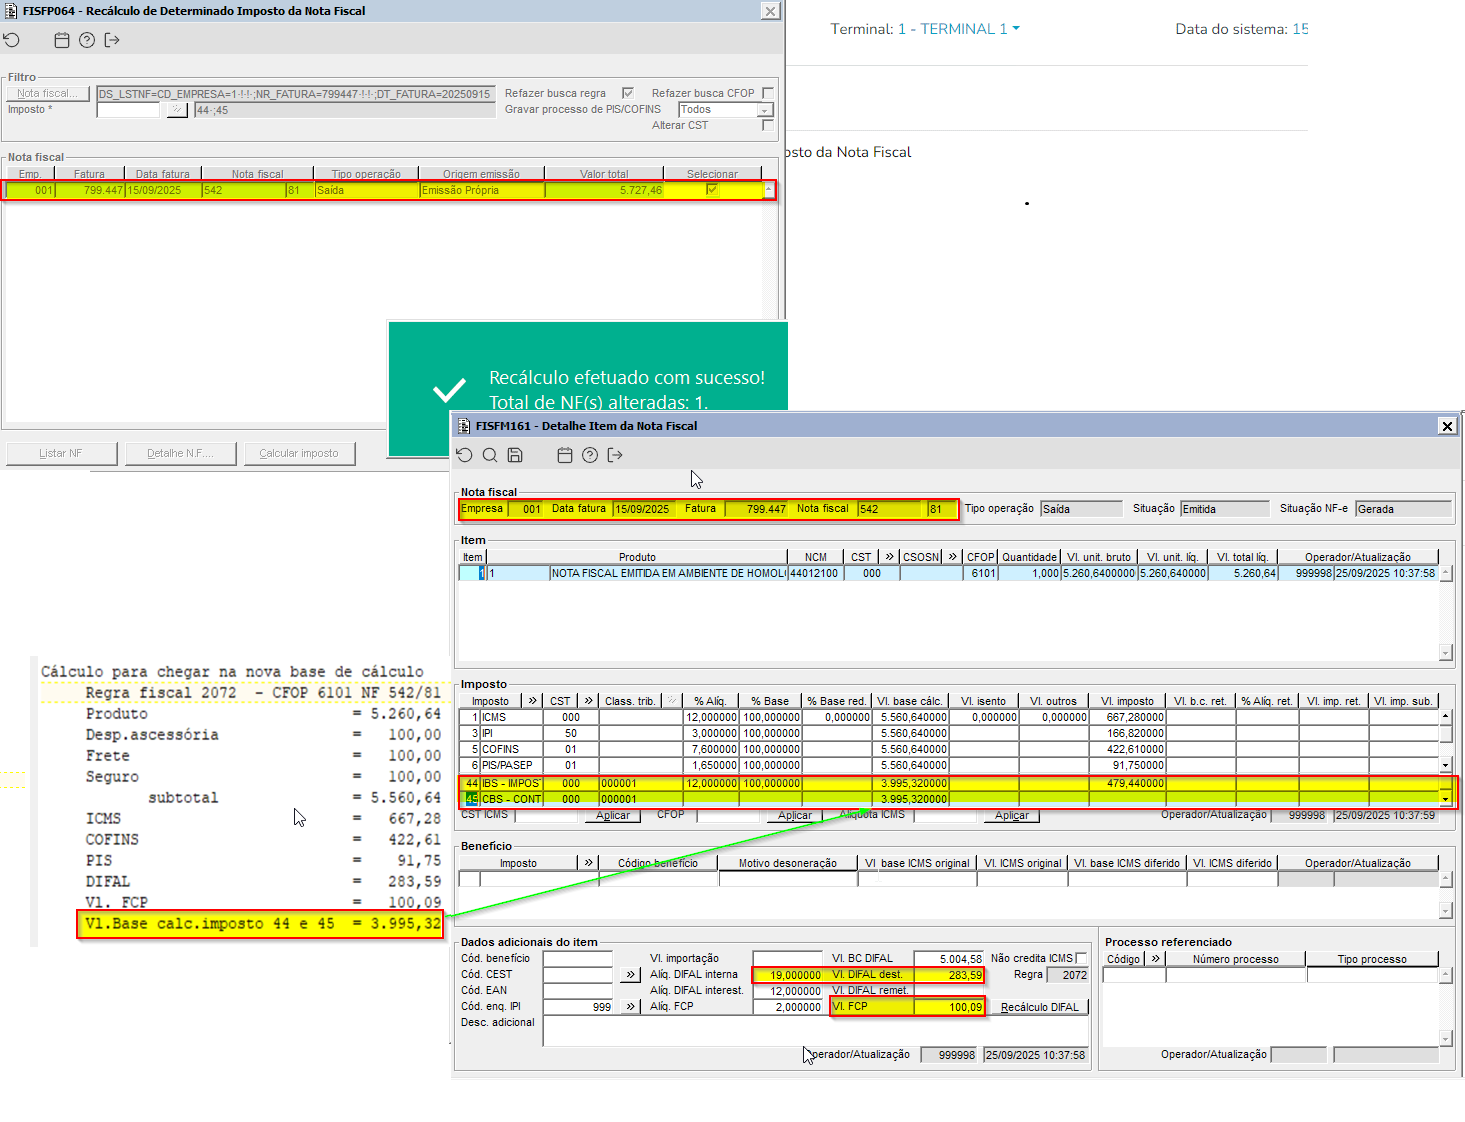
Task: Open Código lookup arrows in Processo referenciado
Action: click(x=1155, y=959)
